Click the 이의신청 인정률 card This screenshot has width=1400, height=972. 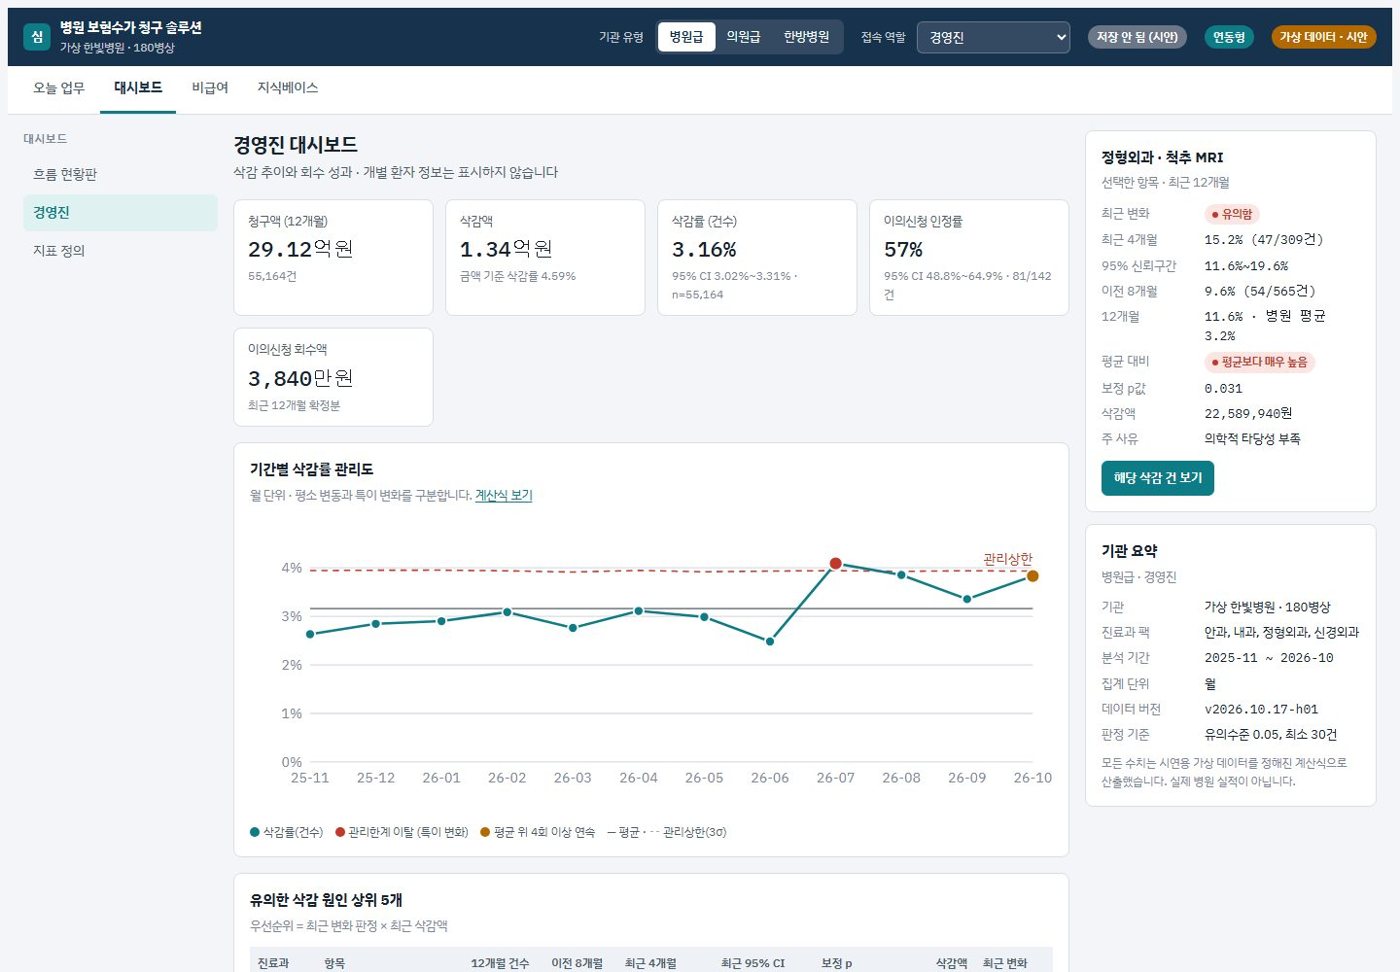[969, 258]
